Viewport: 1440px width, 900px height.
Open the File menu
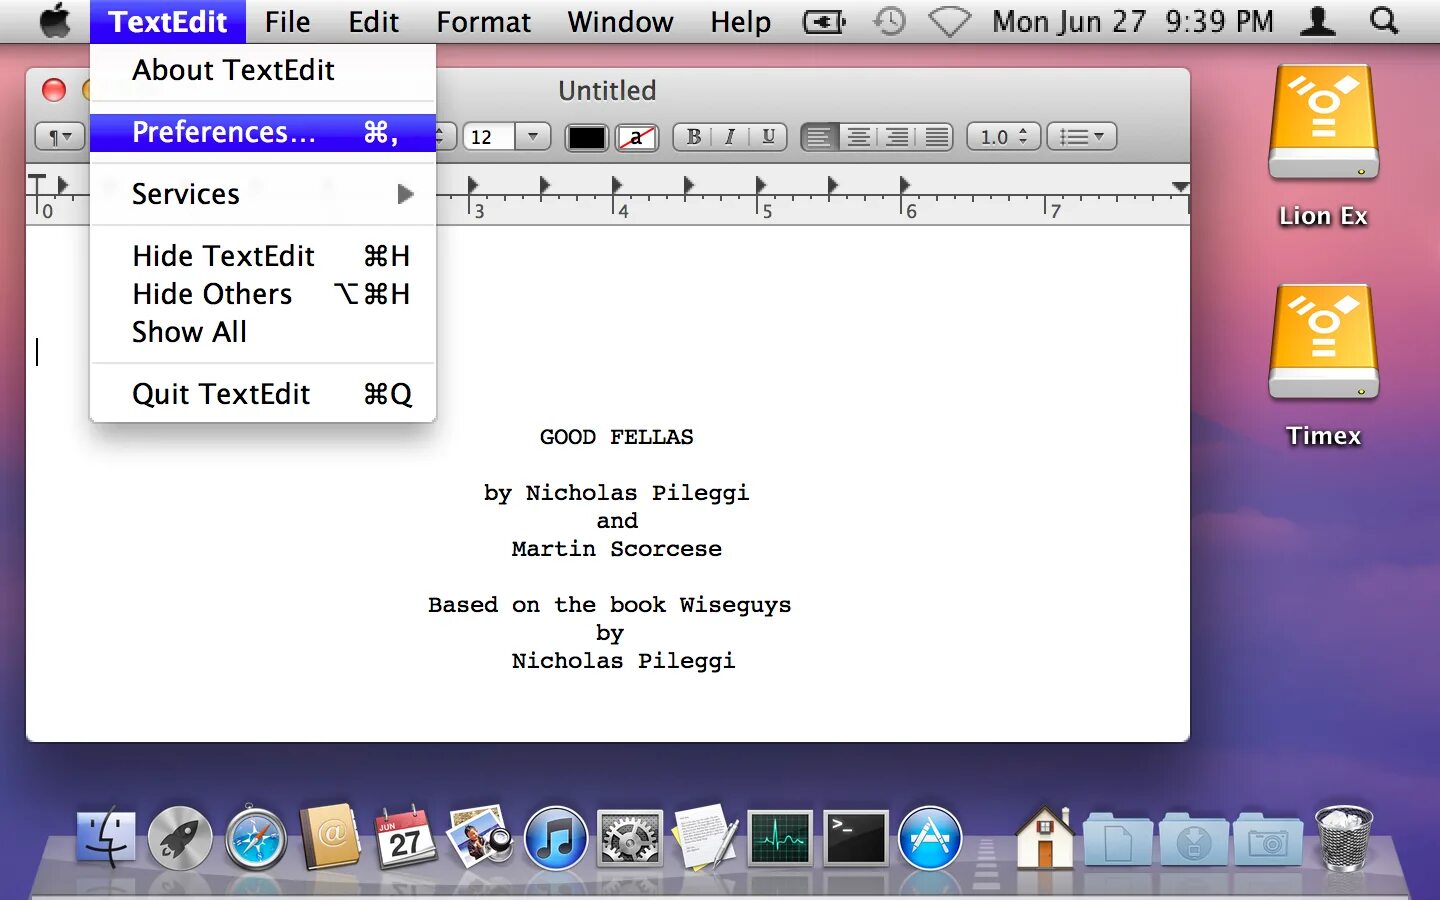(287, 21)
